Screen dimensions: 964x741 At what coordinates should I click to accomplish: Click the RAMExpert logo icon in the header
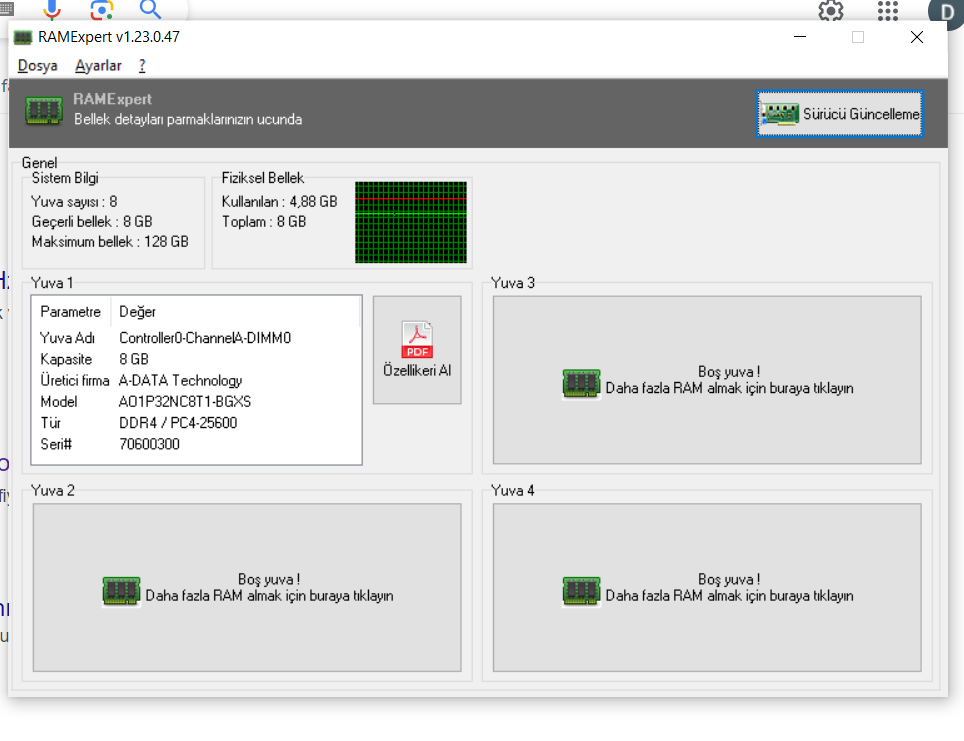coord(44,110)
